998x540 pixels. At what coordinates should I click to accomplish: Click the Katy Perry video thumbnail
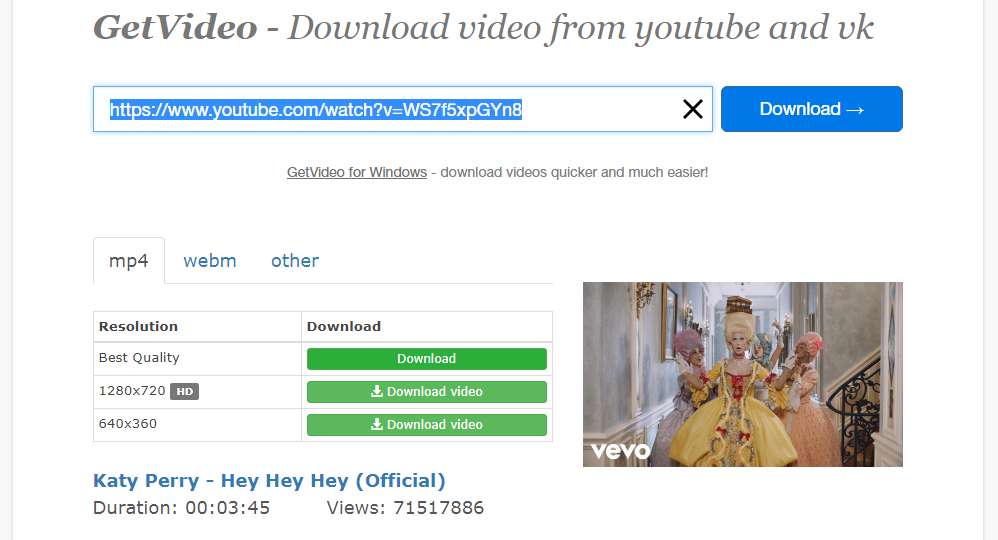click(x=742, y=374)
